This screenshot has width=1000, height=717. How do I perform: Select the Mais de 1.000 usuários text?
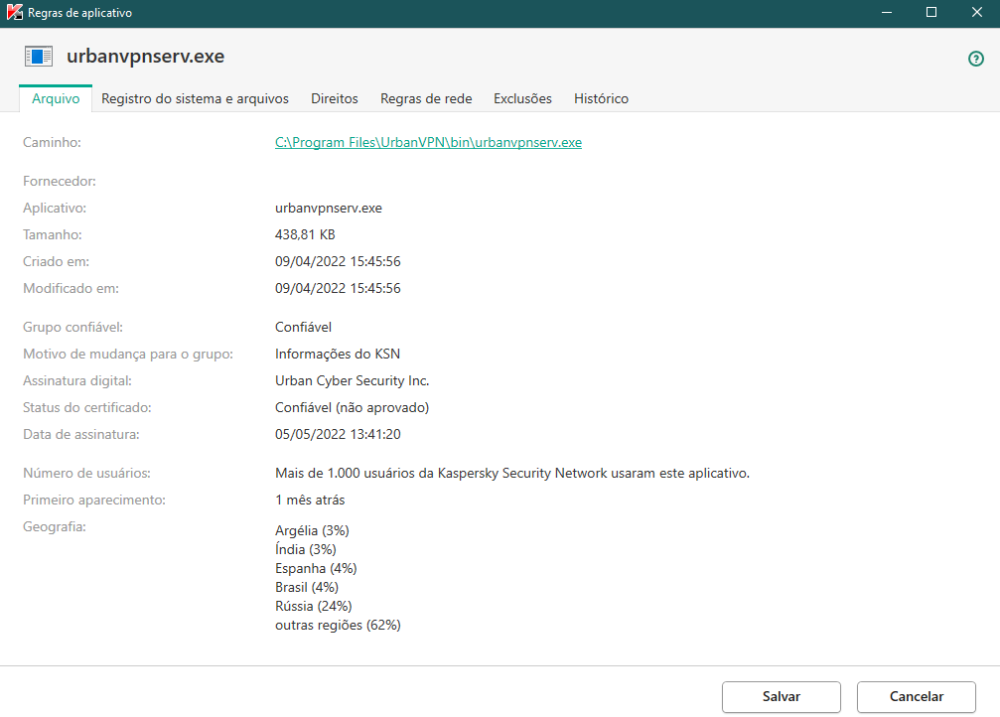pyautogui.click(x=512, y=473)
